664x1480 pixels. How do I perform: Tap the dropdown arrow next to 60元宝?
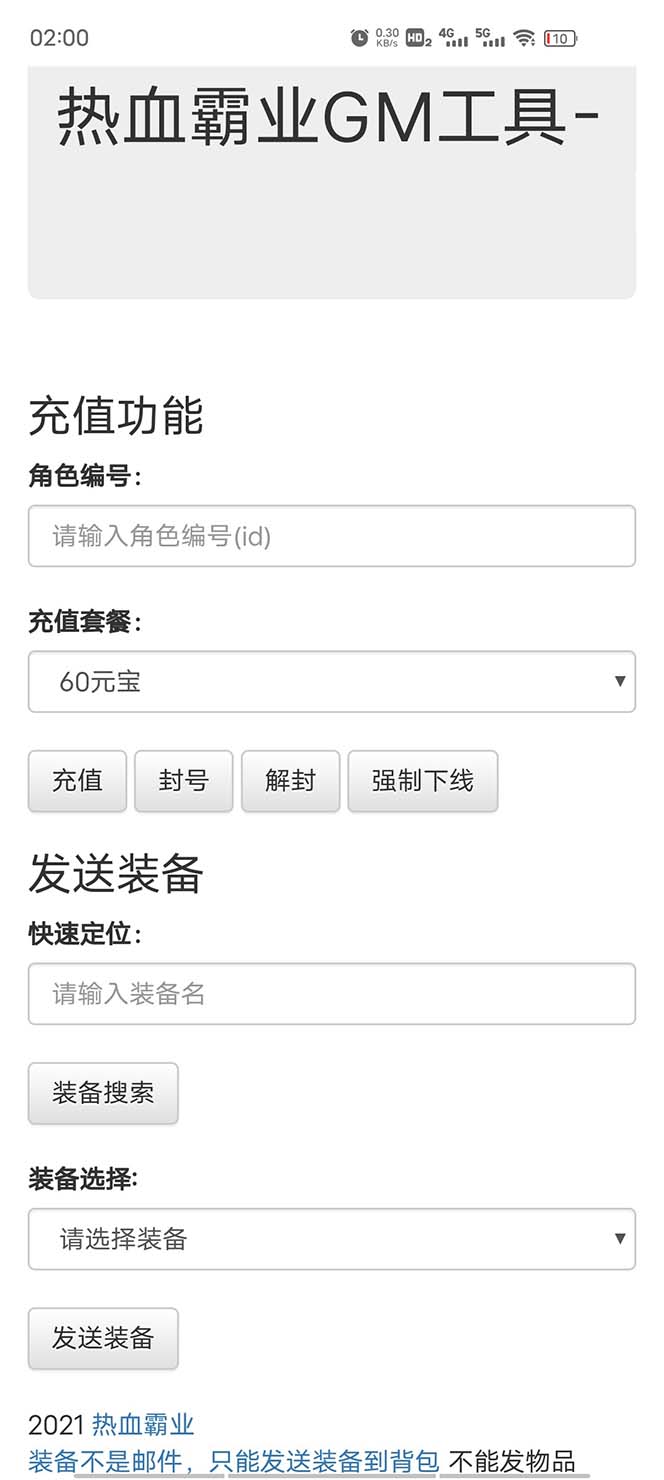tap(621, 681)
